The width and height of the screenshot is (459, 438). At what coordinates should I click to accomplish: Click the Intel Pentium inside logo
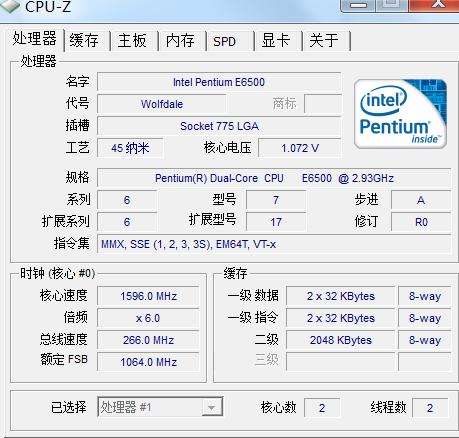(400, 114)
